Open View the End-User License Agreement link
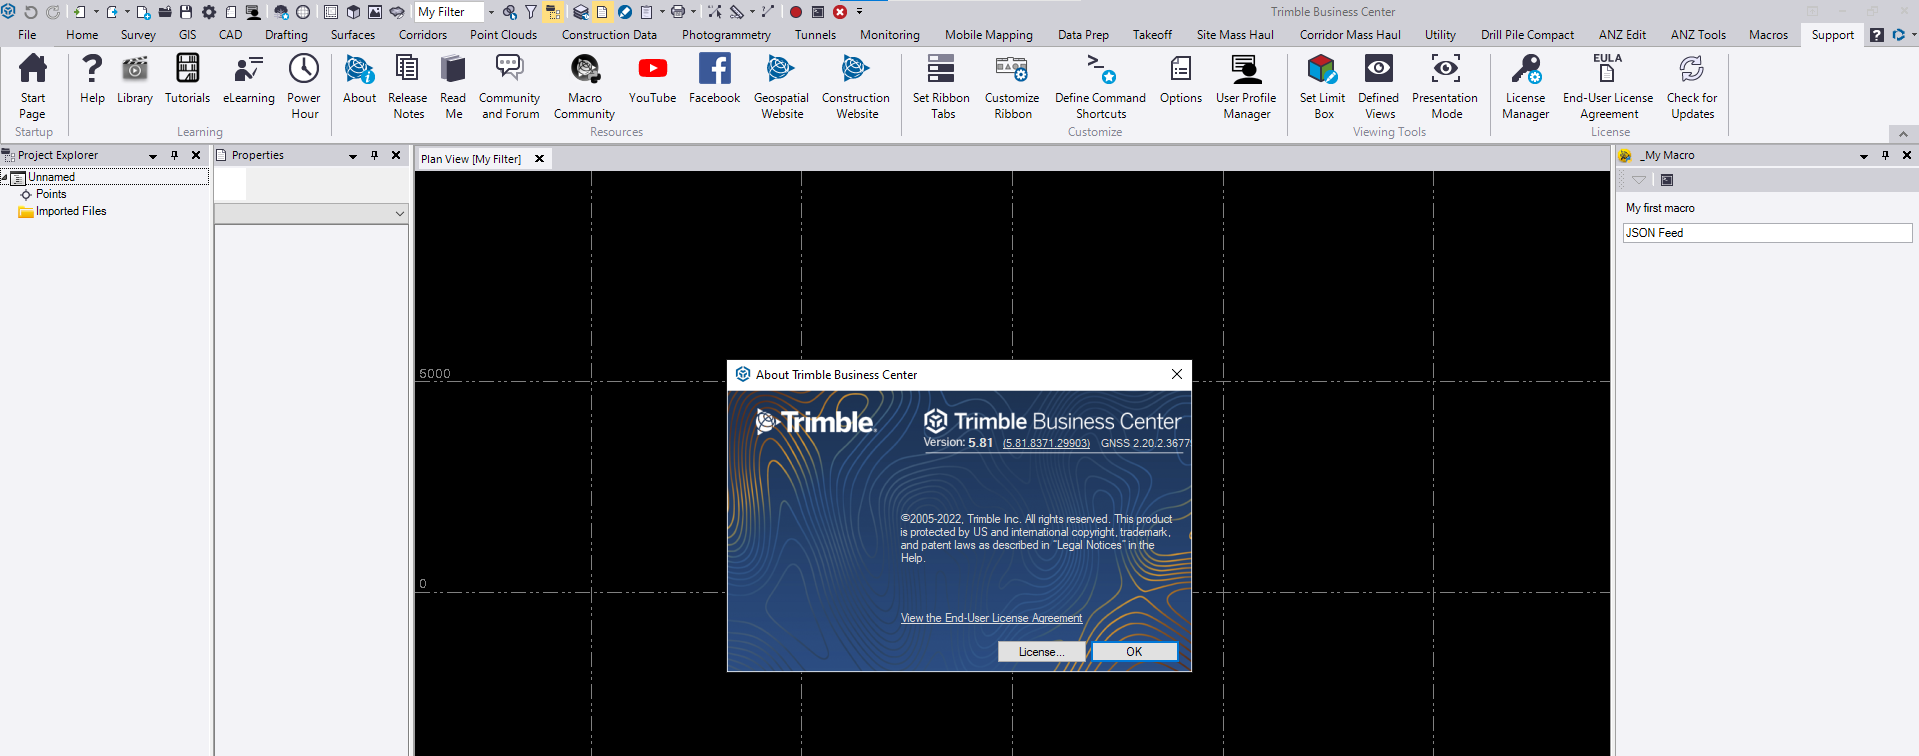 991,618
